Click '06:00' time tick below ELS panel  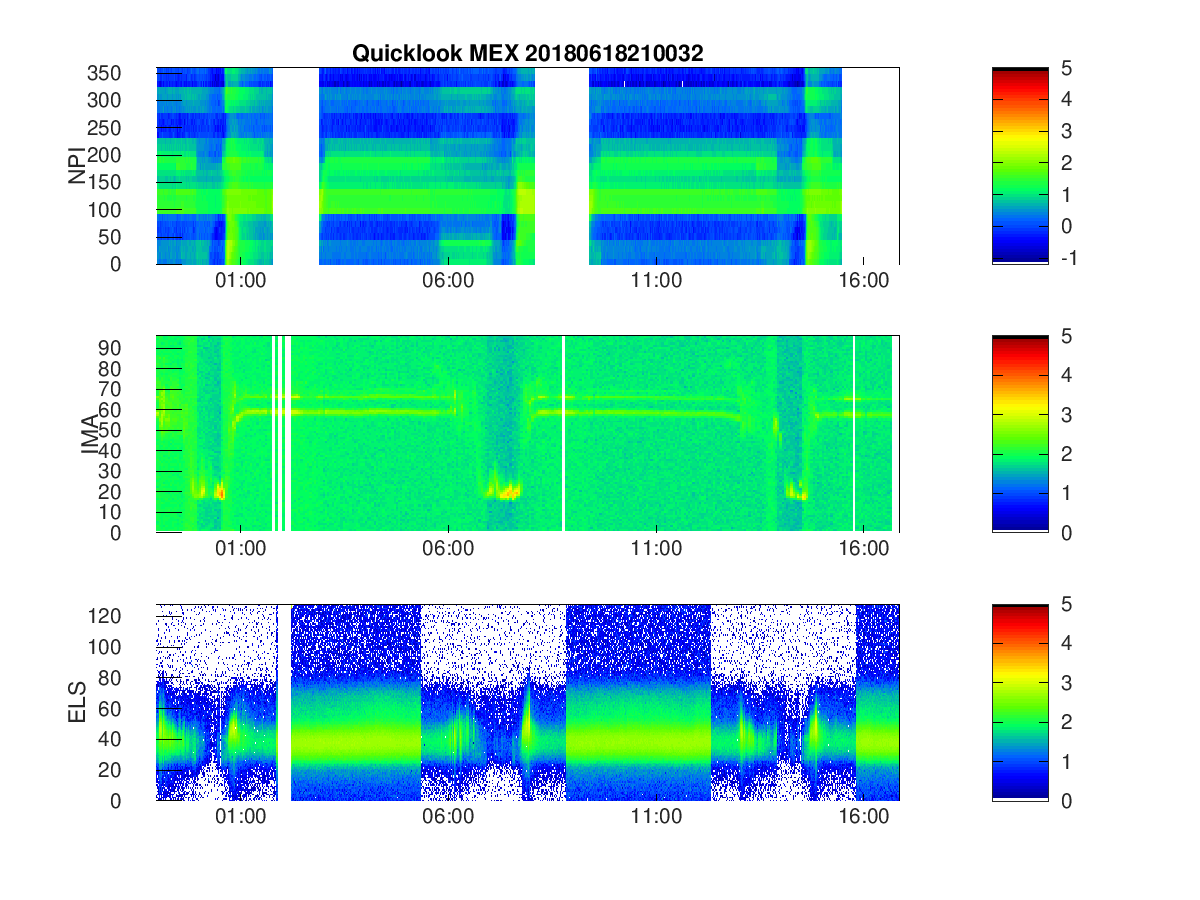click(x=449, y=817)
